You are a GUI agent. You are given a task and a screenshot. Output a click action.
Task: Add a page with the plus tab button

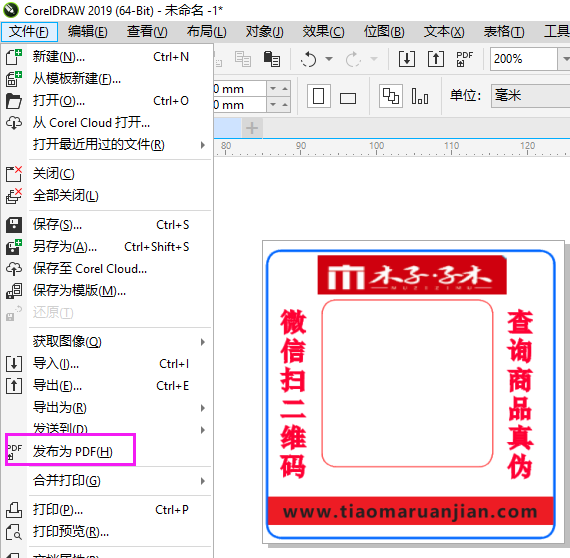tap(252, 128)
